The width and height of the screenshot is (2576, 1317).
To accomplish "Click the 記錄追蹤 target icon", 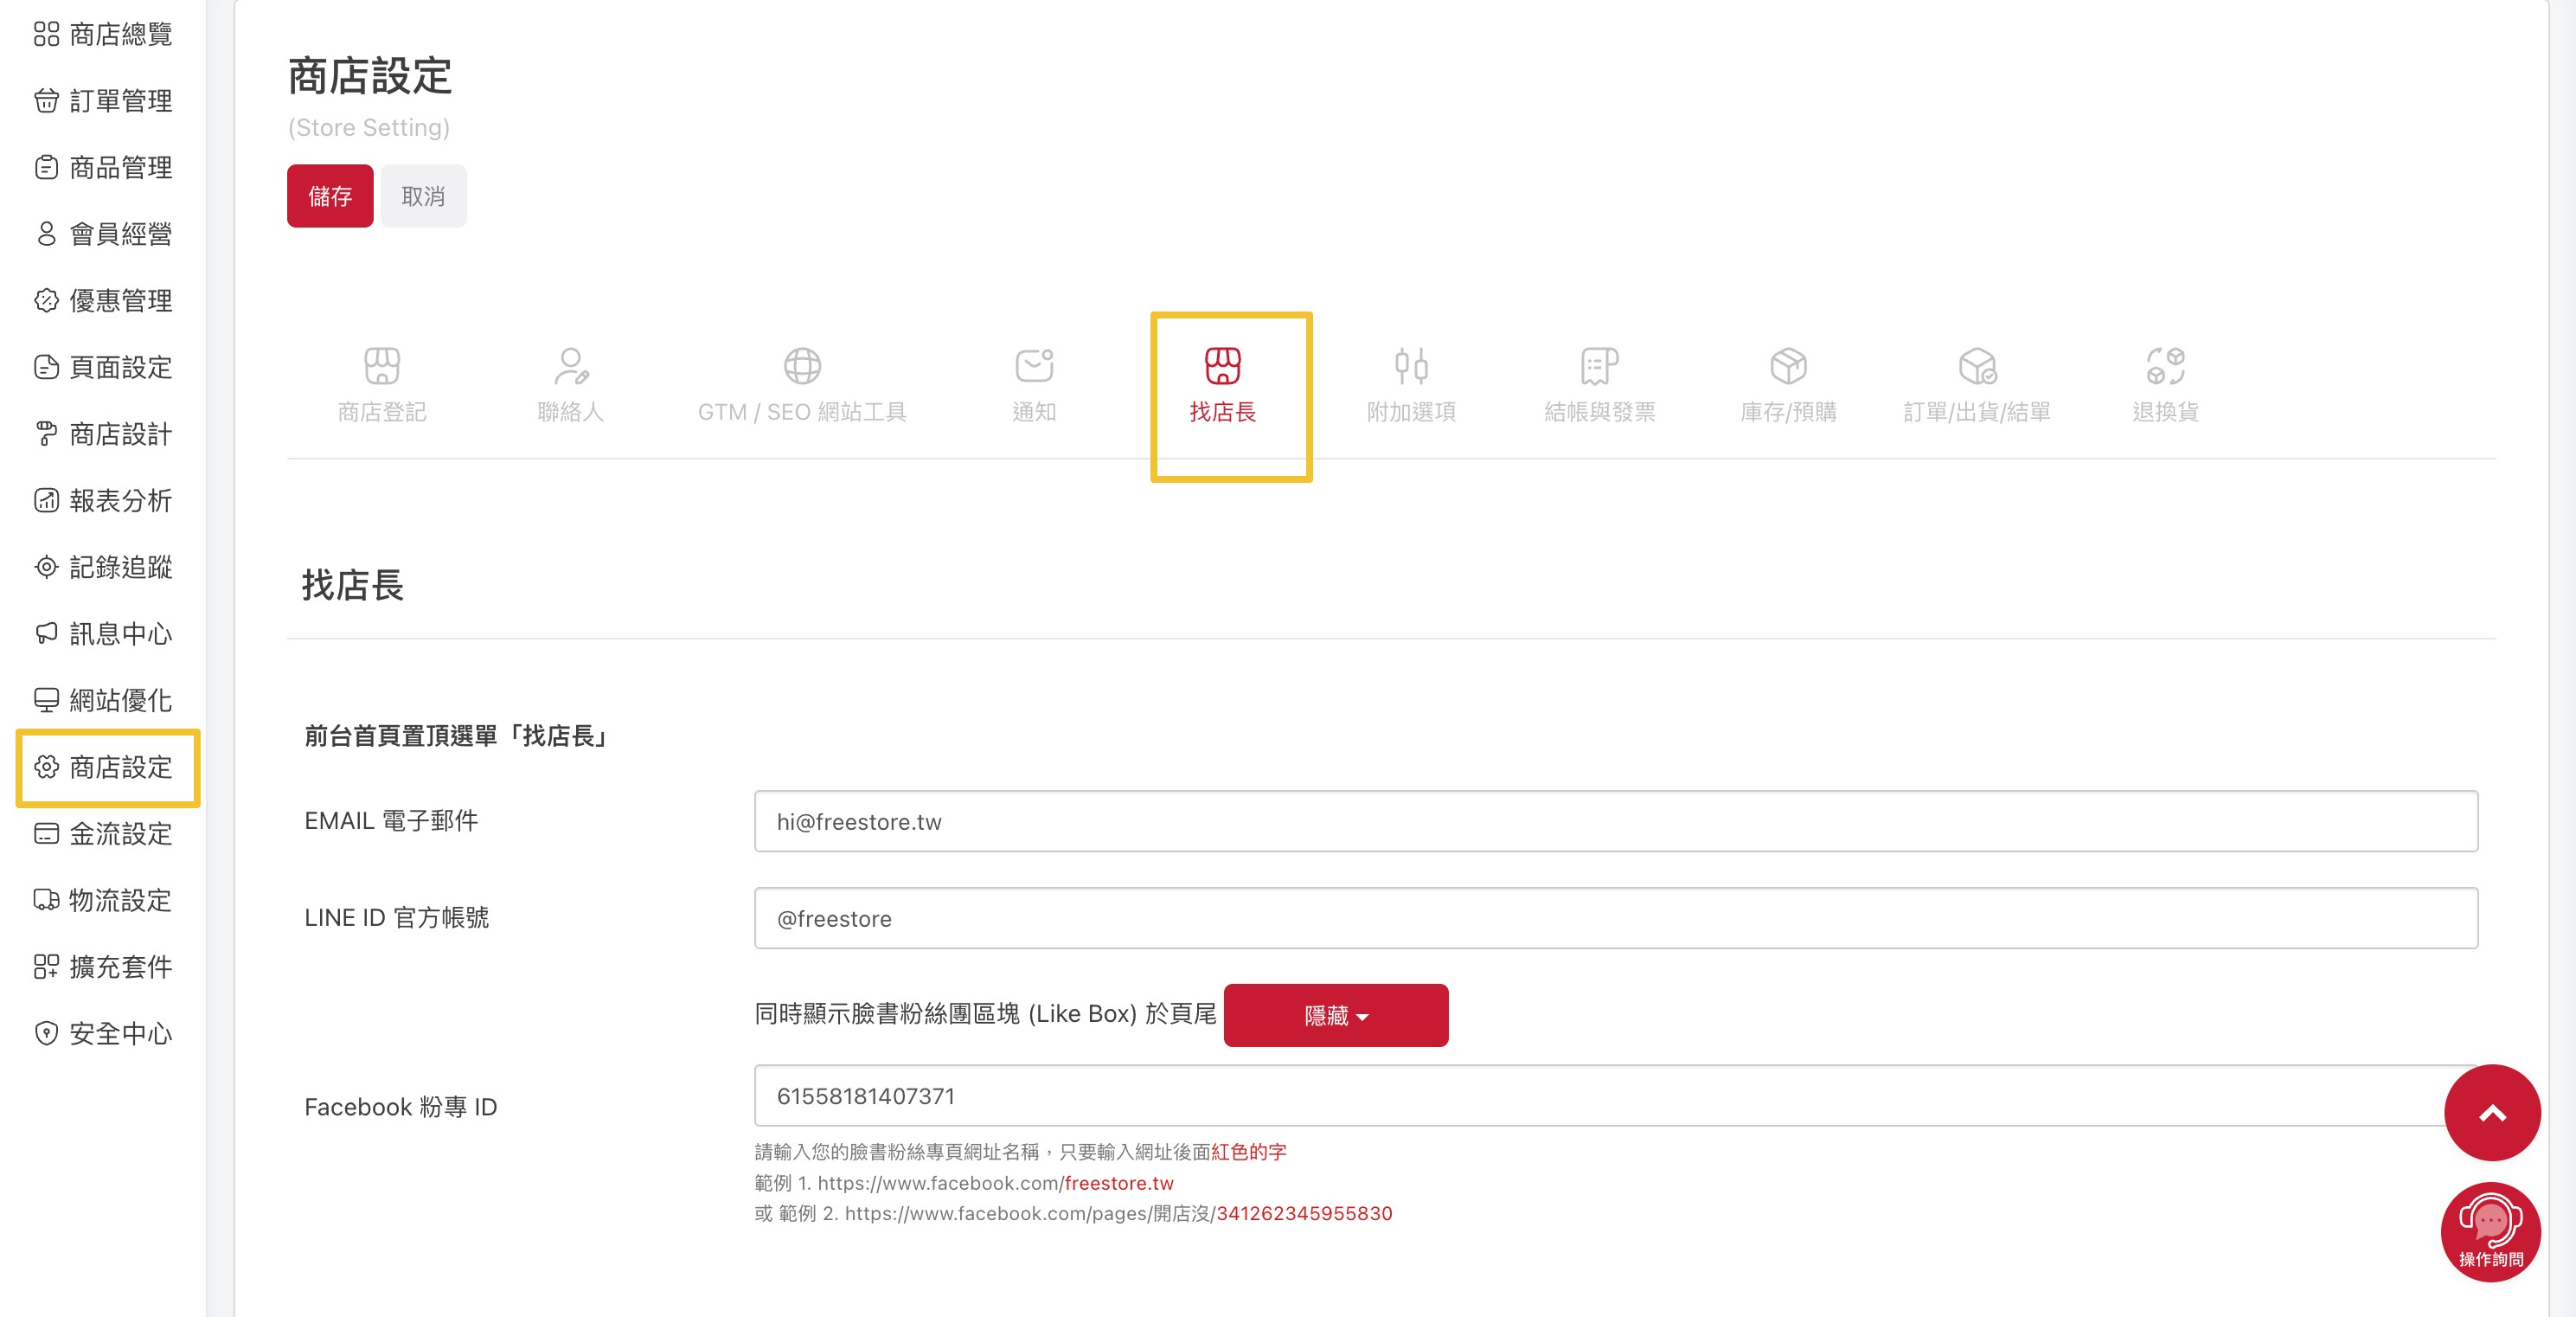I will [x=46, y=567].
